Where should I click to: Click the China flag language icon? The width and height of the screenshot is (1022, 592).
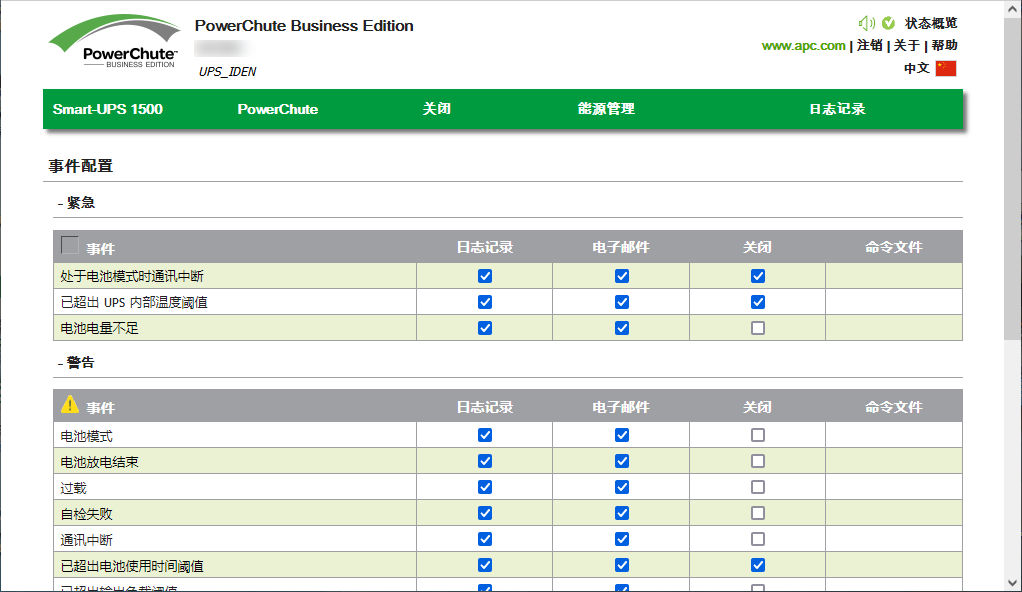946,69
